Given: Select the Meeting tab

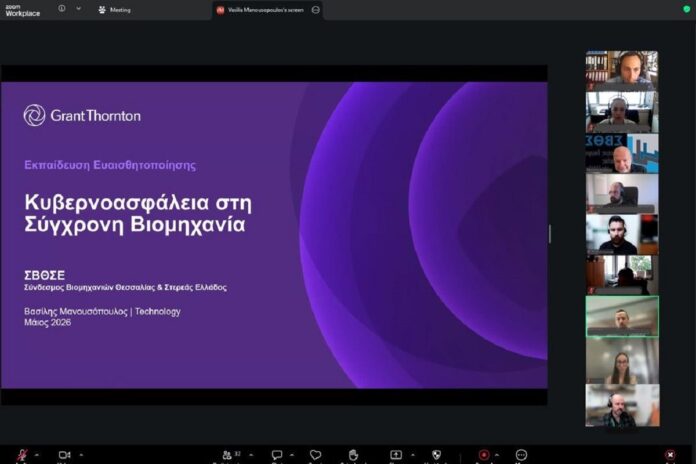Looking at the screenshot, I should 115,10.
